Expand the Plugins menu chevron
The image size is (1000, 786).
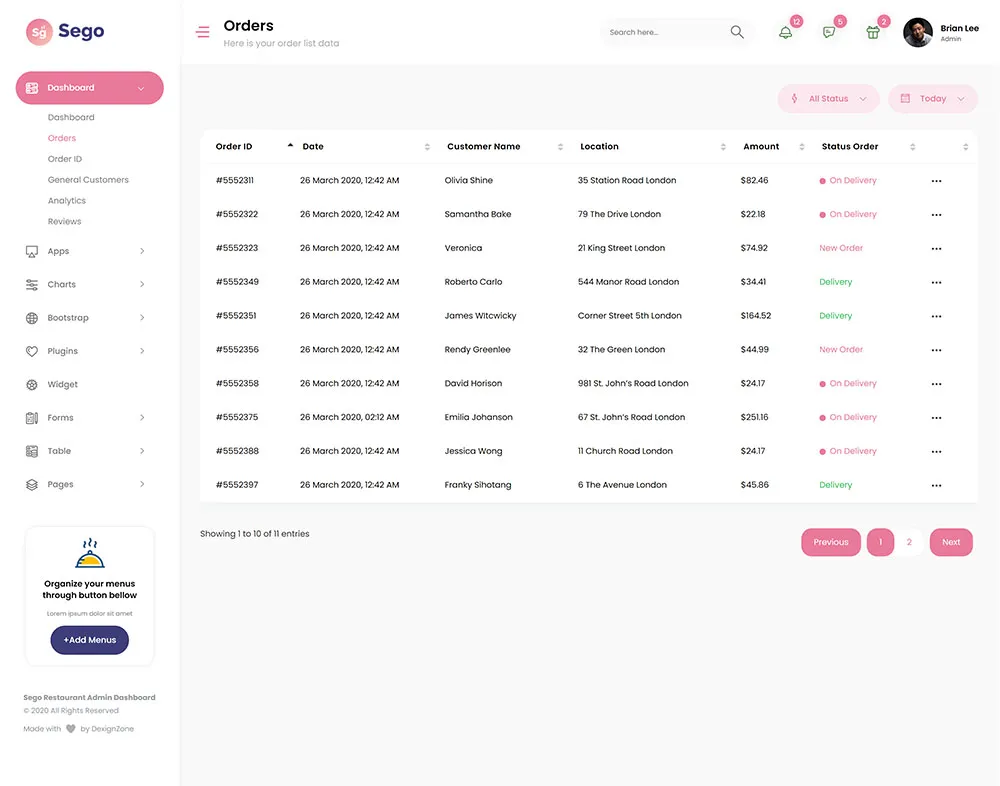pyautogui.click(x=142, y=351)
